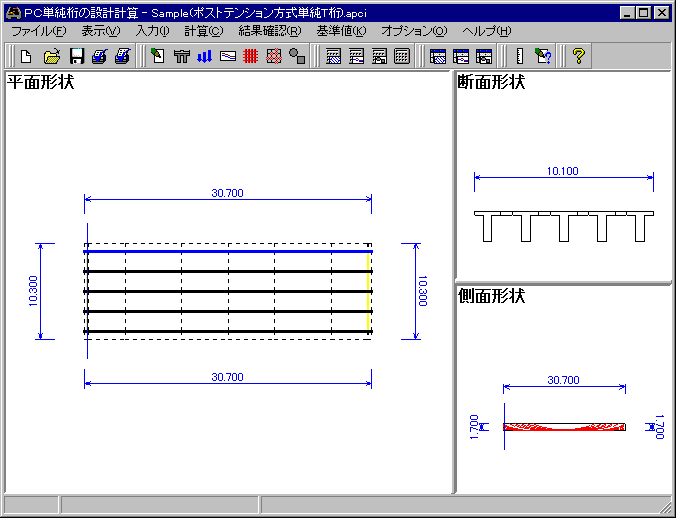Select the solid red grid icon
676x518 pixels.
tap(251, 57)
